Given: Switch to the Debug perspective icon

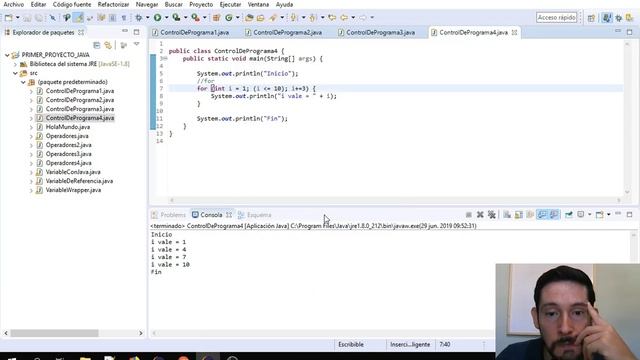Looking at the screenshot, I should tap(619, 18).
